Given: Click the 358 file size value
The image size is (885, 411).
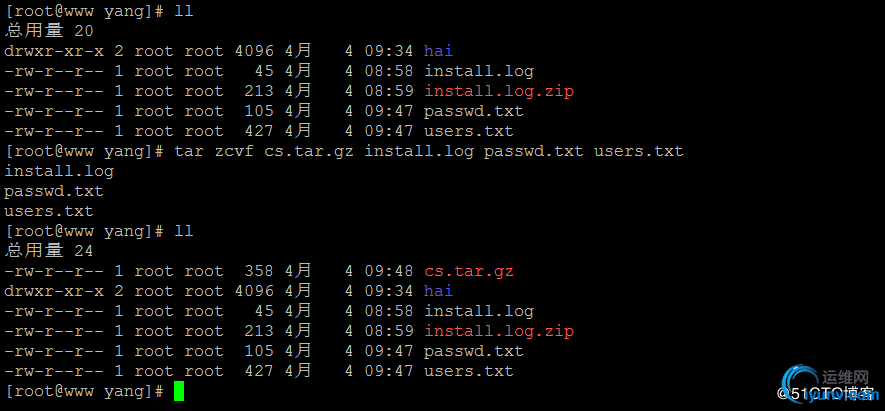Looking at the screenshot, I should click(259, 272).
